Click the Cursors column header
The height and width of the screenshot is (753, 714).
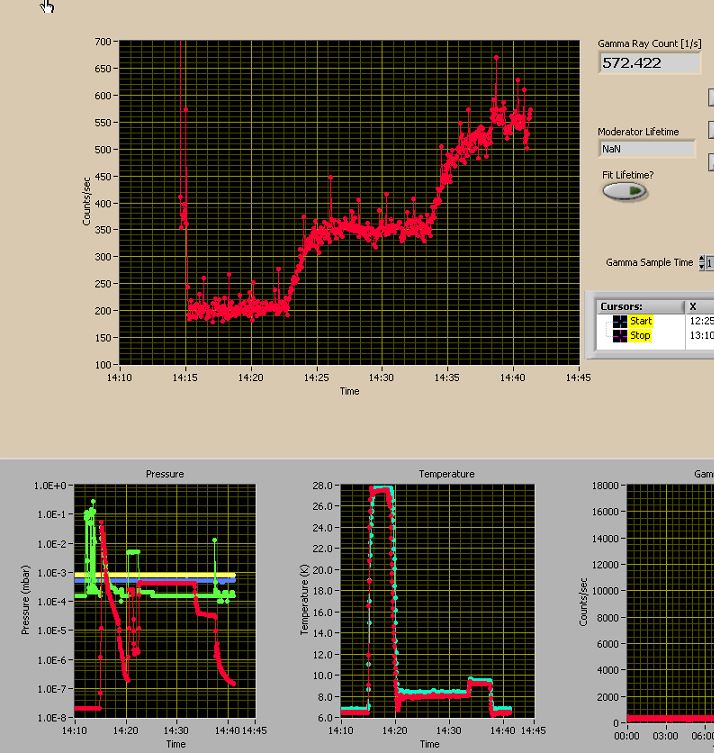tap(621, 306)
